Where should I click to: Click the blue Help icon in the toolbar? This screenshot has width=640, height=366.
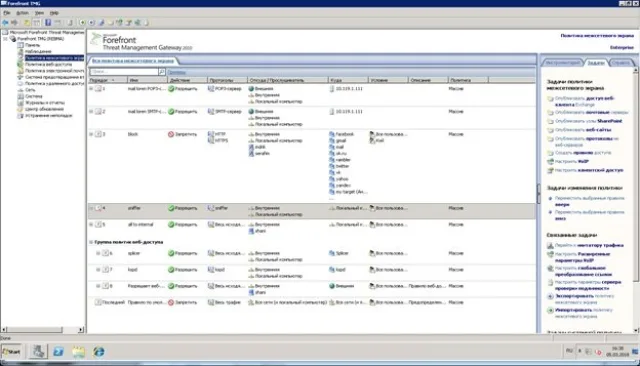click(x=48, y=23)
